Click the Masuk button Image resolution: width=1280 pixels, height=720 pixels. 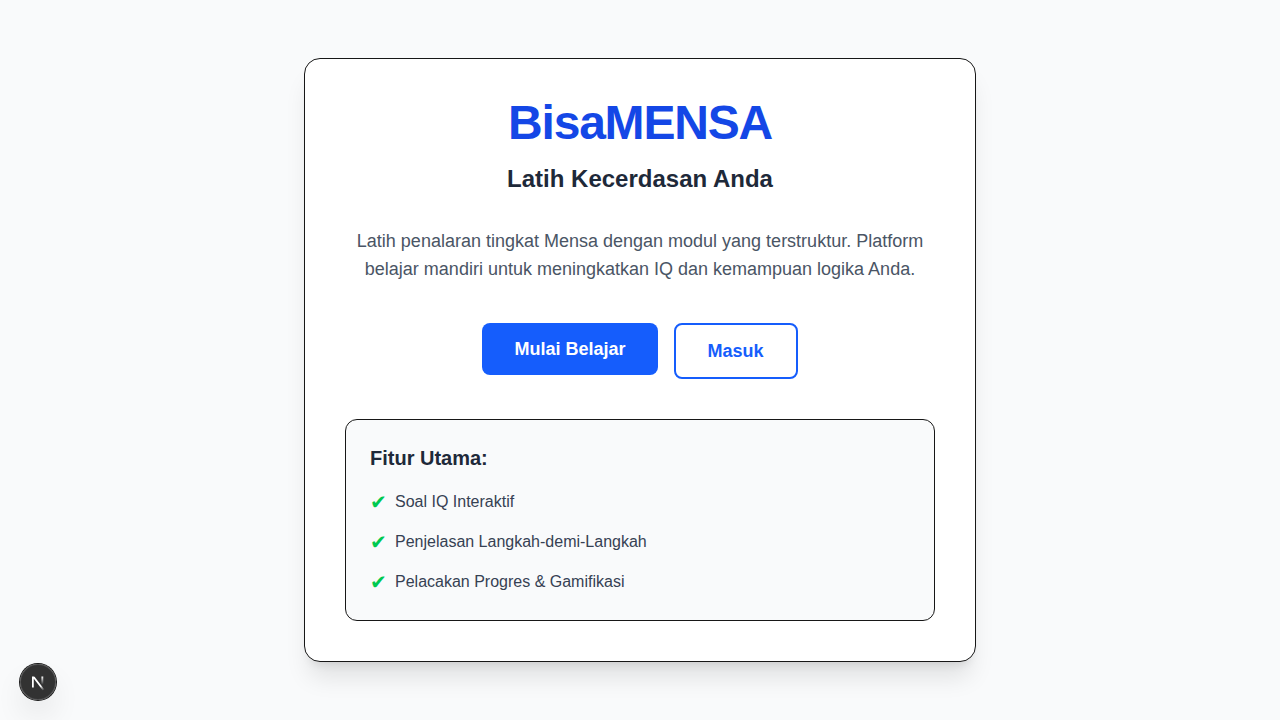[735, 351]
